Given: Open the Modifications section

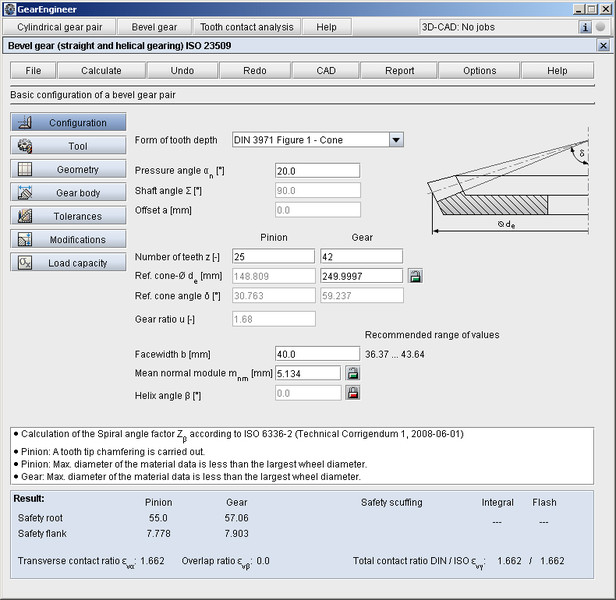Looking at the screenshot, I should pyautogui.click(x=68, y=240).
